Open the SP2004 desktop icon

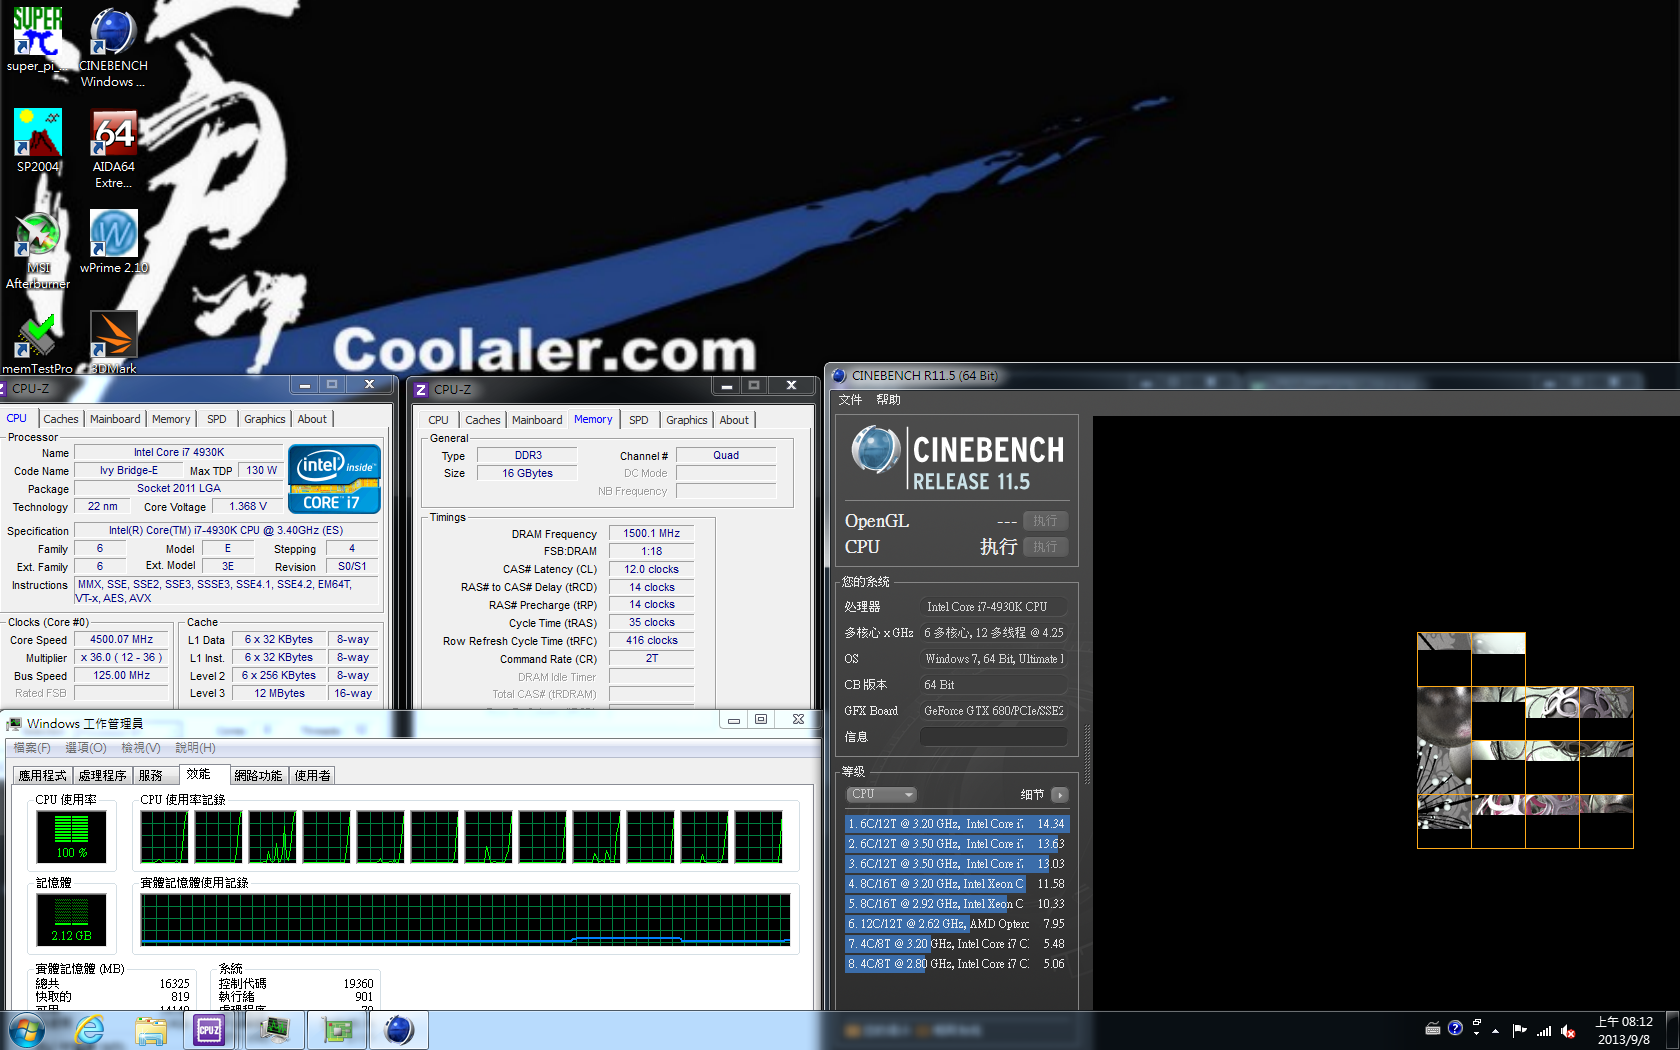(x=37, y=140)
